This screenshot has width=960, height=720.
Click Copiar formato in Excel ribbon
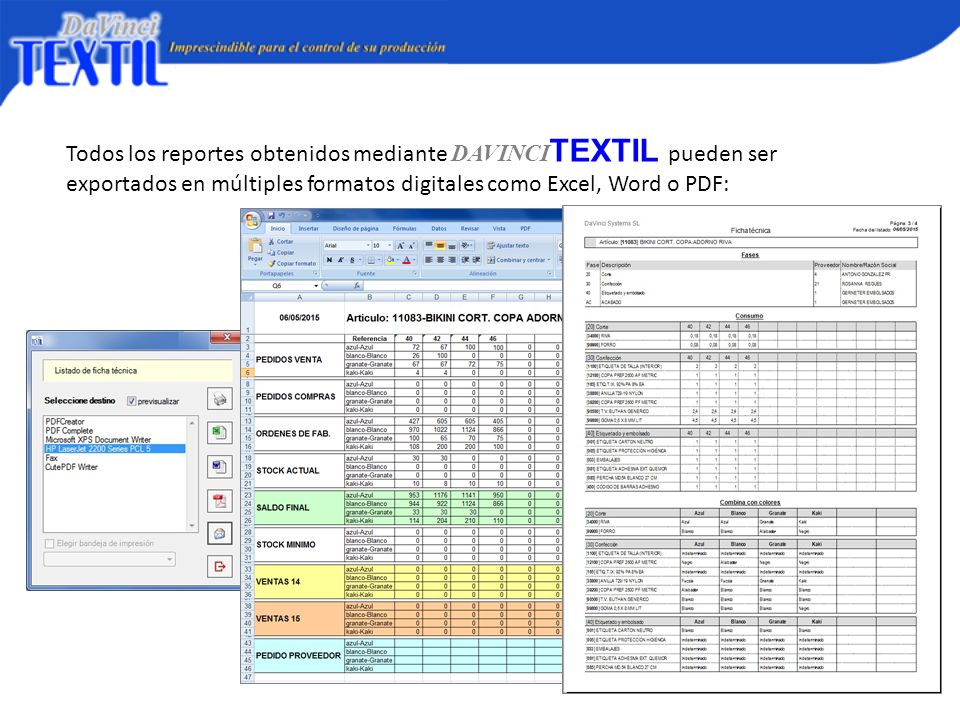[x=292, y=263]
